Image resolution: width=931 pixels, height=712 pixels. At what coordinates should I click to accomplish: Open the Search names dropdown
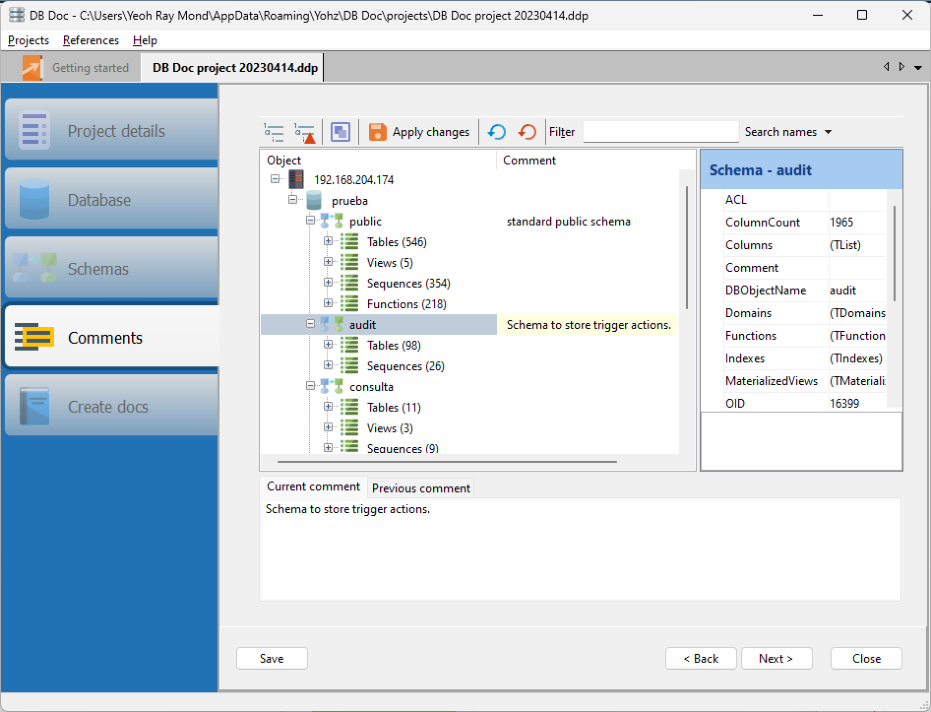[x=788, y=132]
